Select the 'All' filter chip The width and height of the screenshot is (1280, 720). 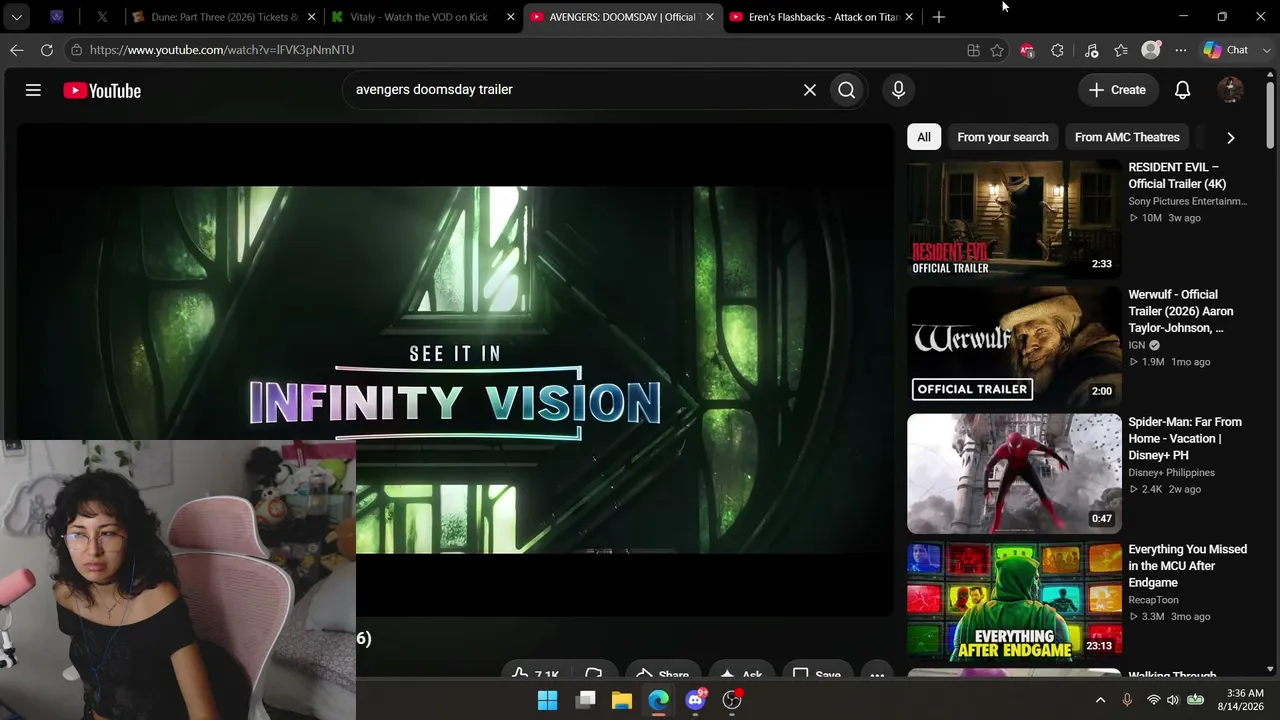point(924,137)
